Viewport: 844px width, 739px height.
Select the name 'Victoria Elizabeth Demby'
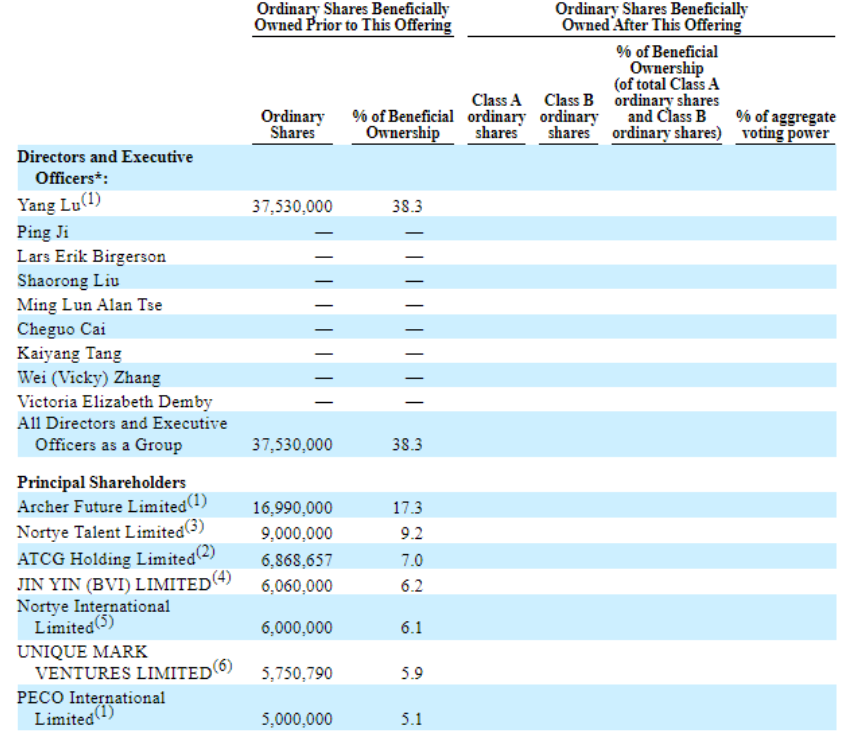115,402
